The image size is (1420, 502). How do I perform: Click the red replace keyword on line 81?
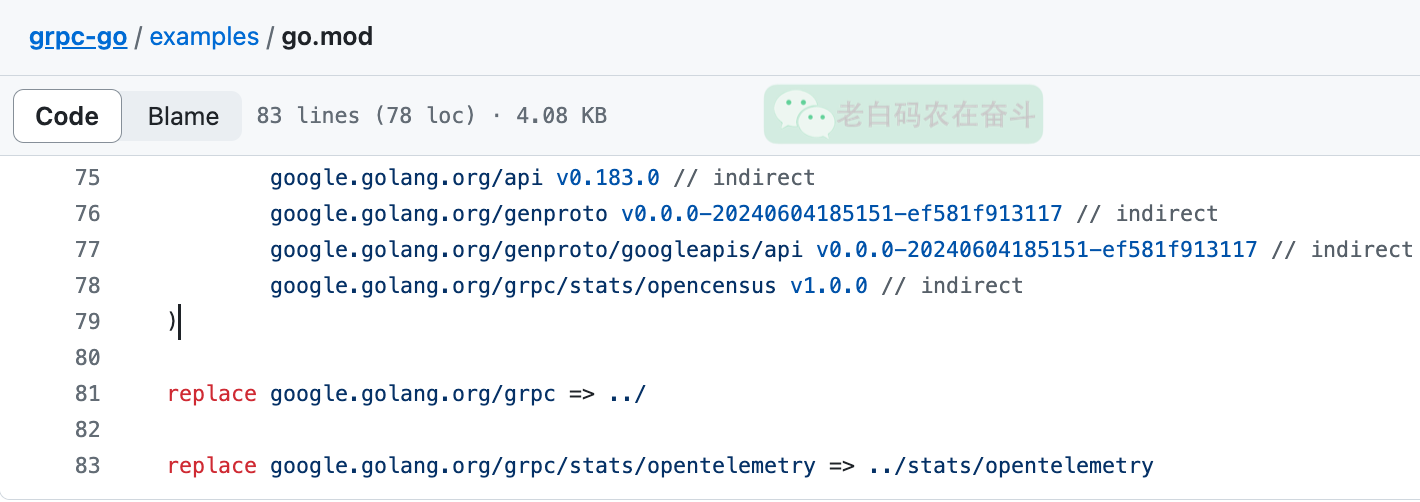coord(212,394)
